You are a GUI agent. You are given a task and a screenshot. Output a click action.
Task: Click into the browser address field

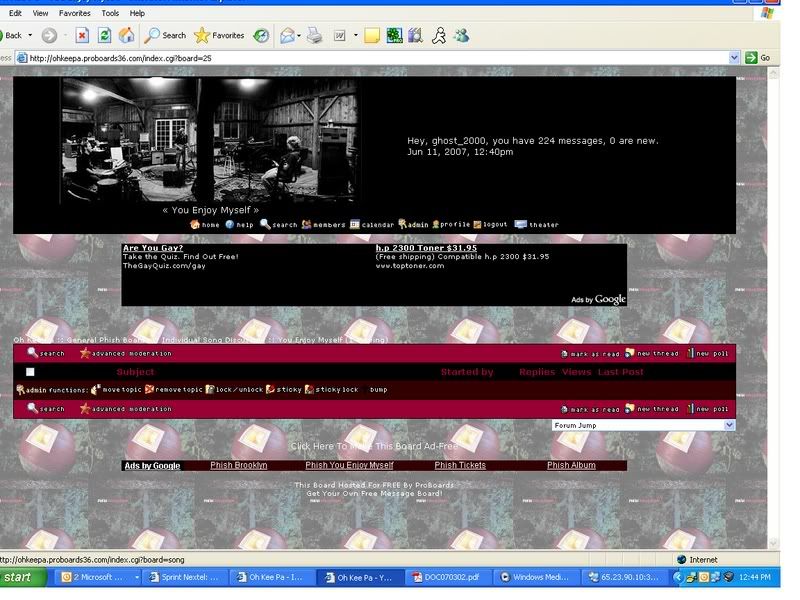click(380, 58)
